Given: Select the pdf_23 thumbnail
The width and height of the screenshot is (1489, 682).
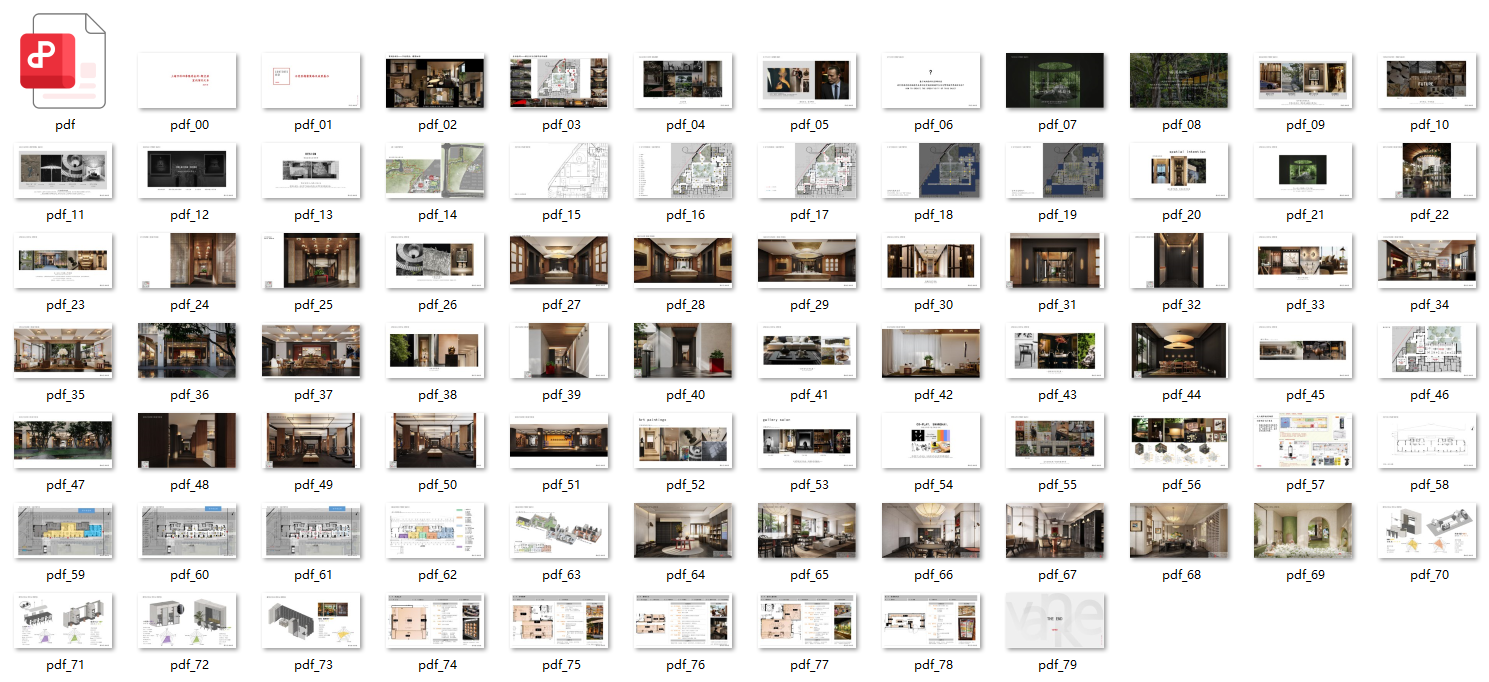Looking at the screenshot, I should coord(63,261).
